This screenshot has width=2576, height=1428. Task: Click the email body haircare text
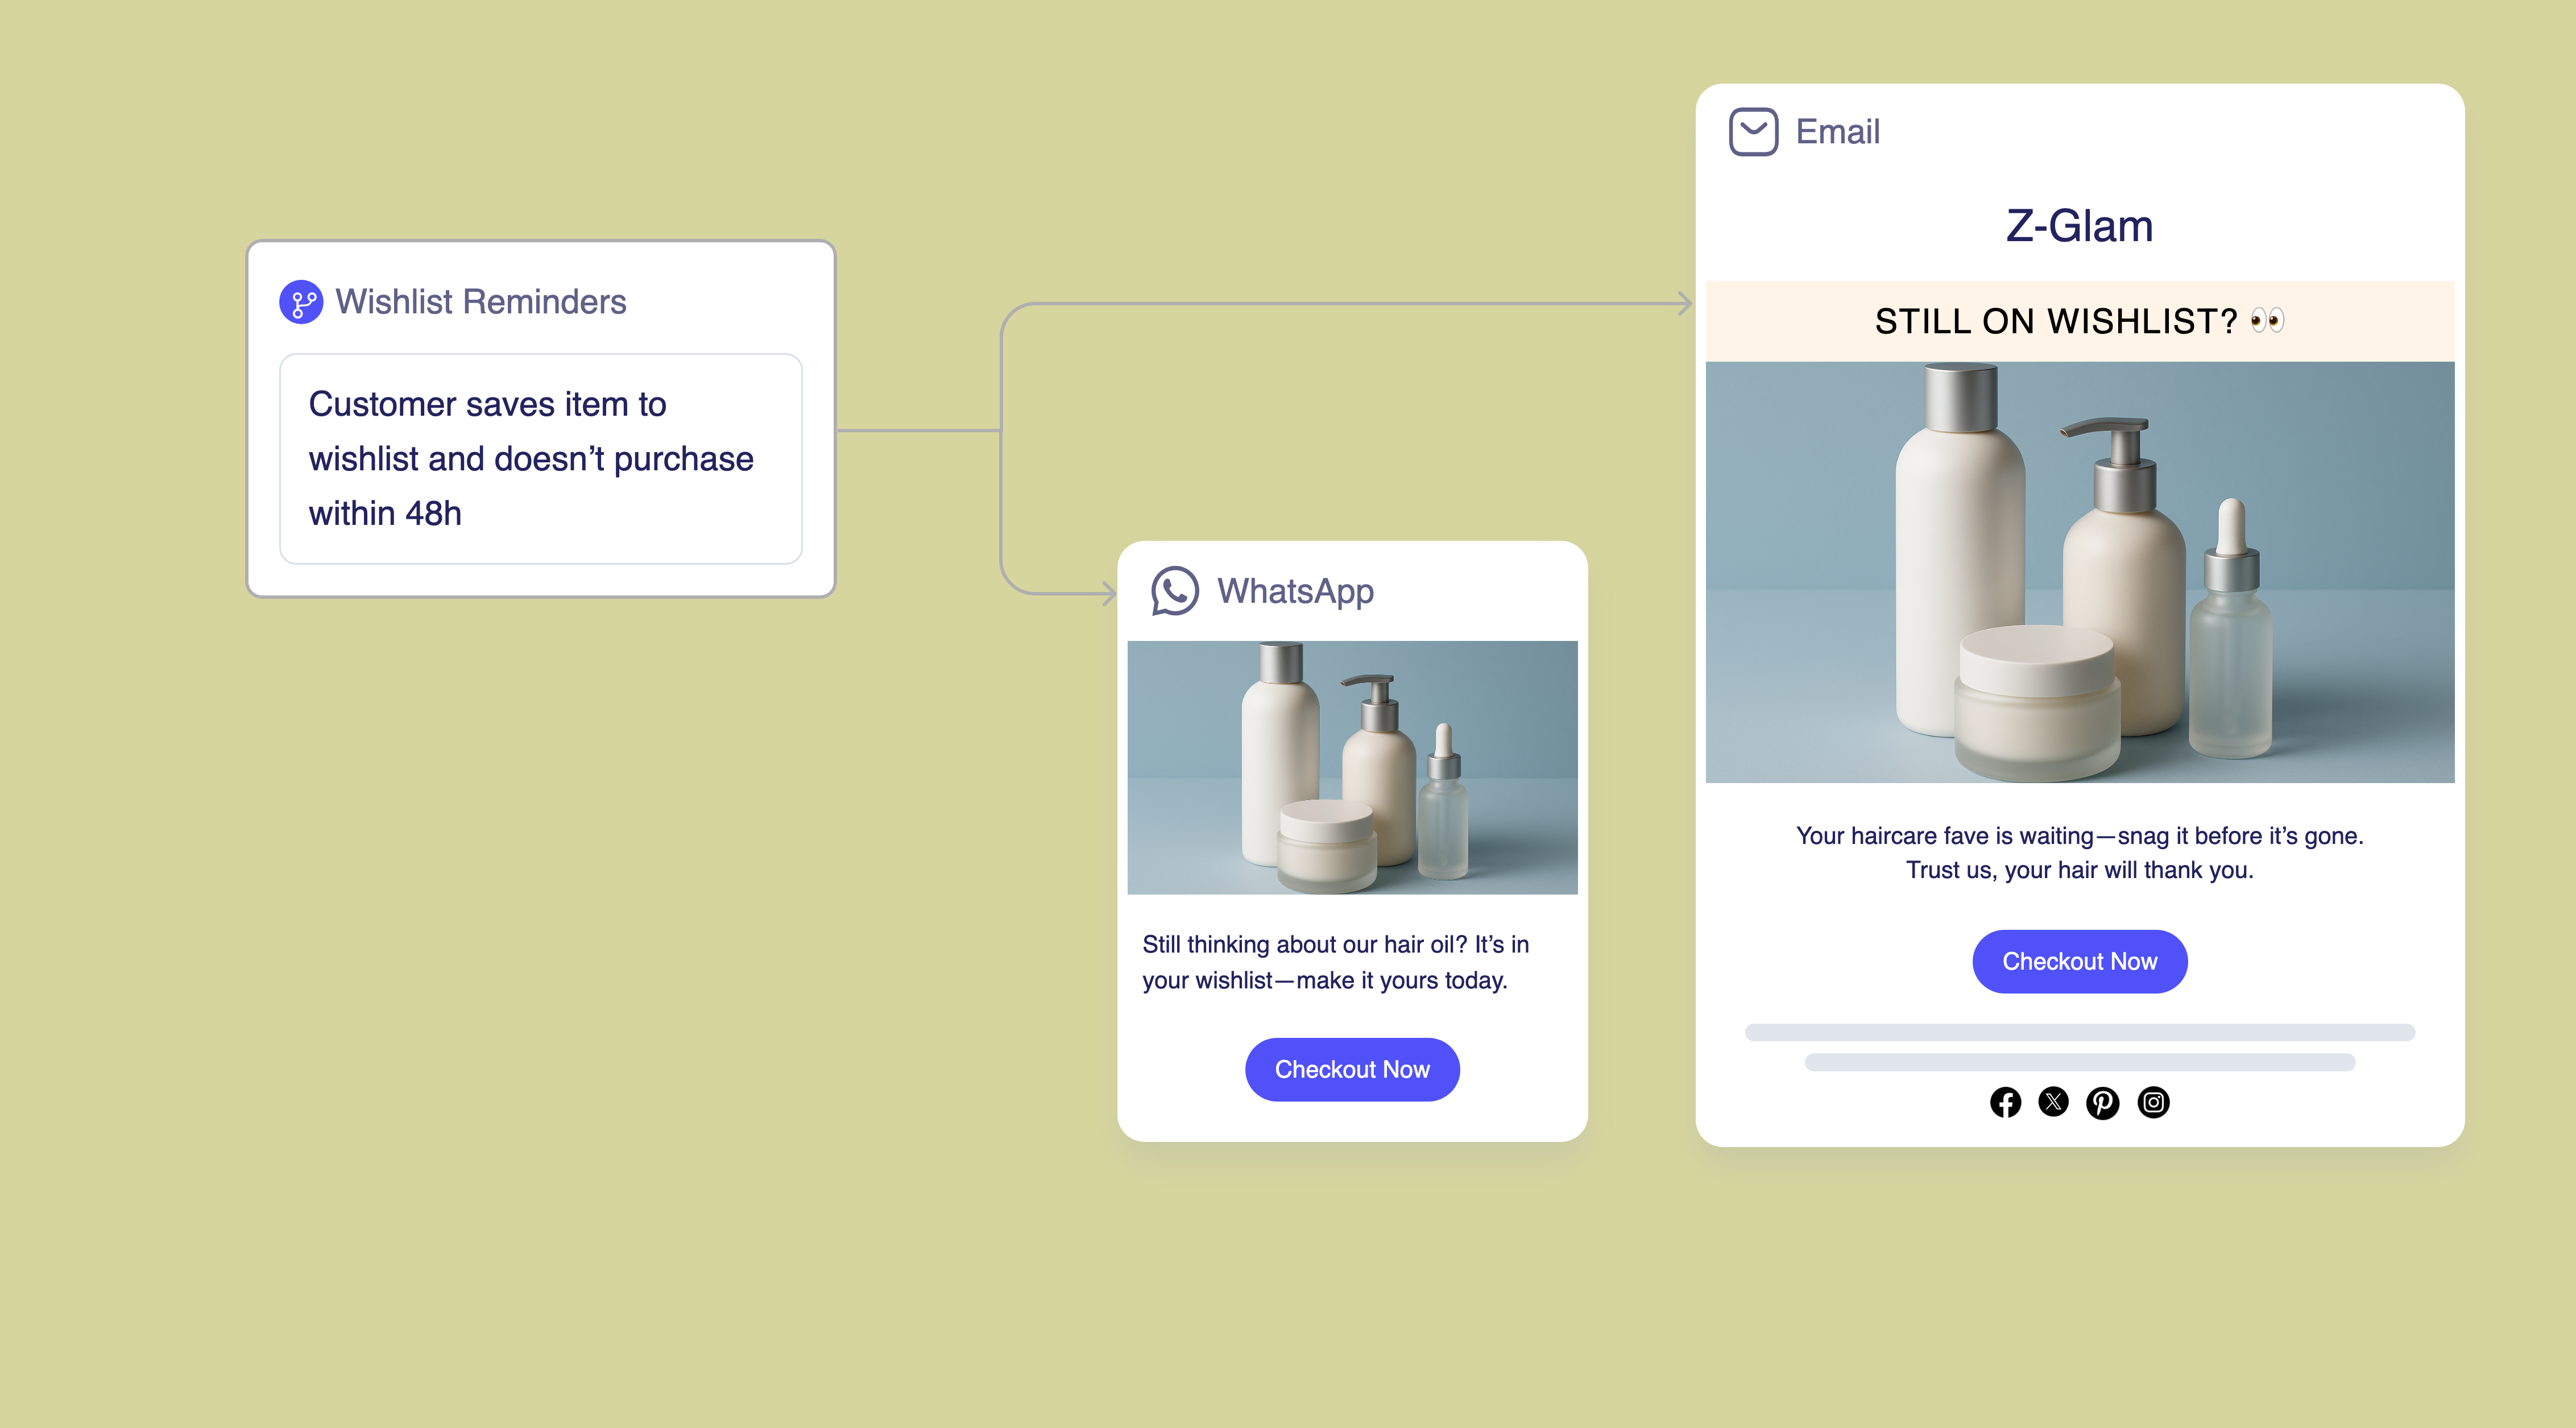coord(2080,853)
